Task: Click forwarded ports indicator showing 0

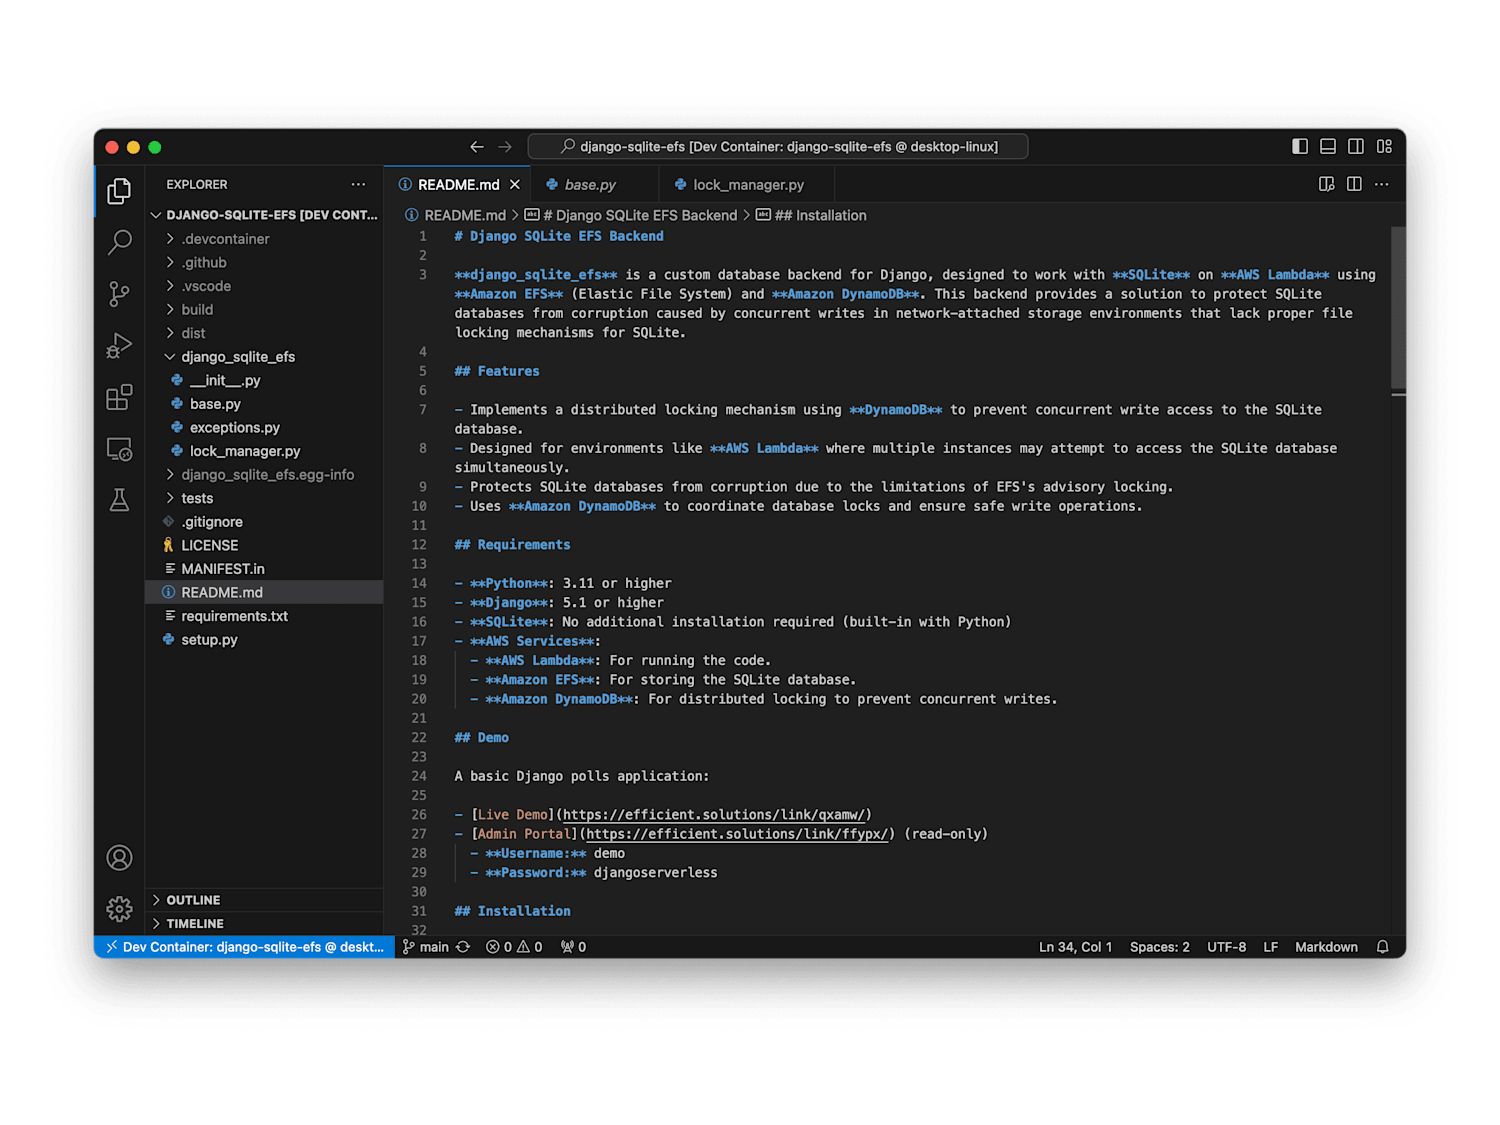Action: pyautogui.click(x=574, y=947)
